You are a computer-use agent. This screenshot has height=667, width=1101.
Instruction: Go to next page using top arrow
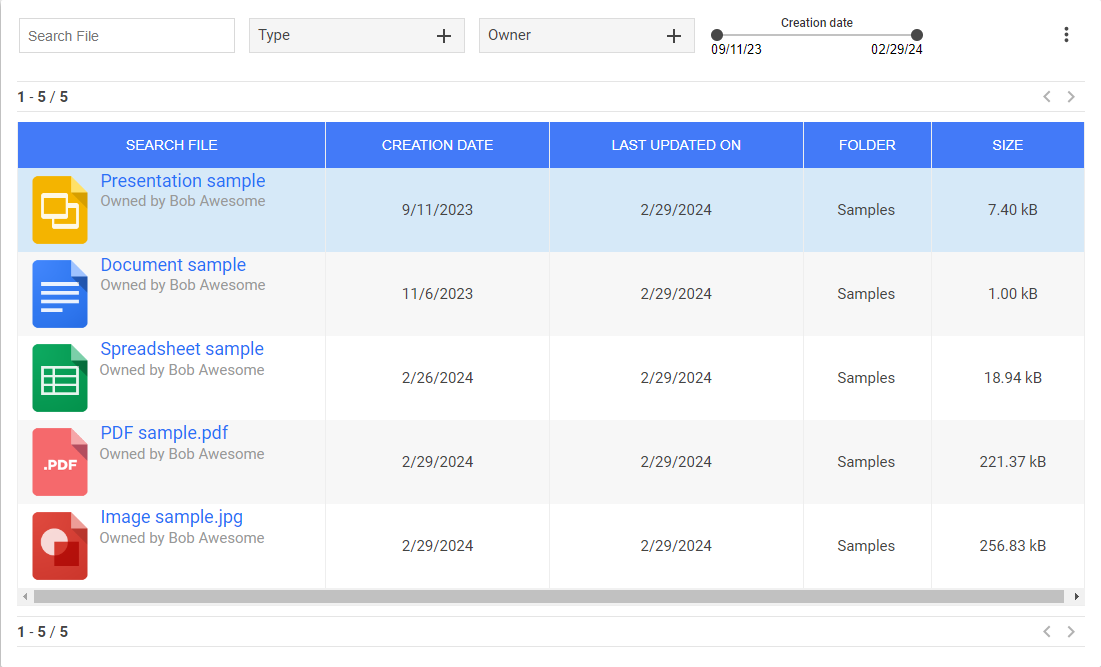tap(1071, 97)
